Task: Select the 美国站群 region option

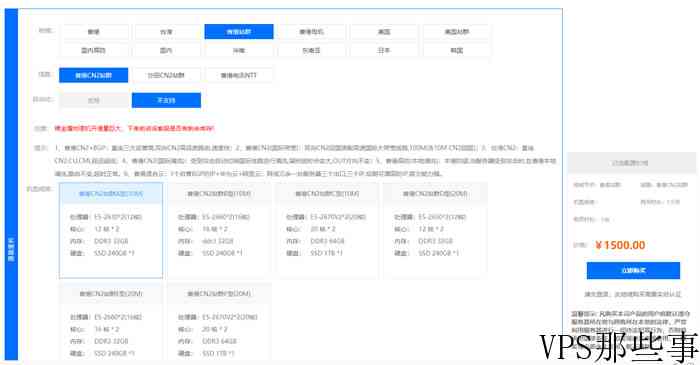Action: 457,32
